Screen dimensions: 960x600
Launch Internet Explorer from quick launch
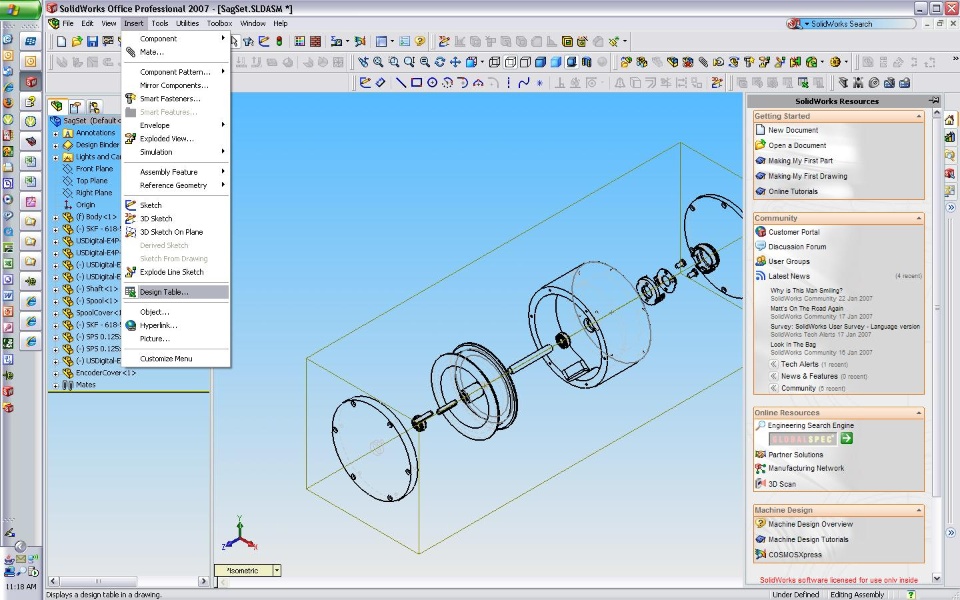point(8,87)
